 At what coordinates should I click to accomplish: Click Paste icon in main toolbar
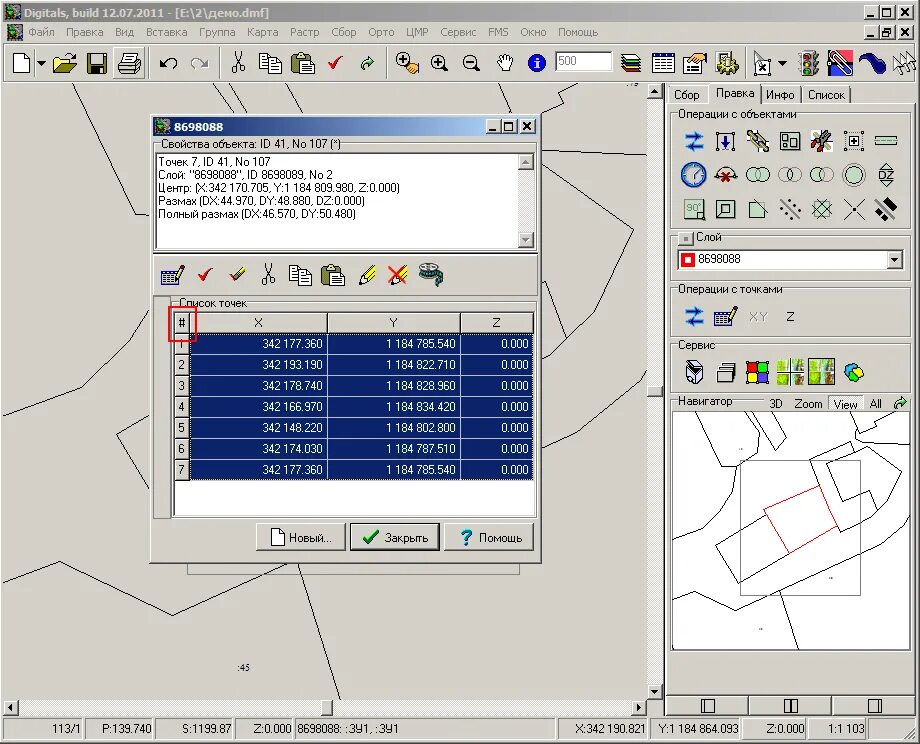click(303, 63)
